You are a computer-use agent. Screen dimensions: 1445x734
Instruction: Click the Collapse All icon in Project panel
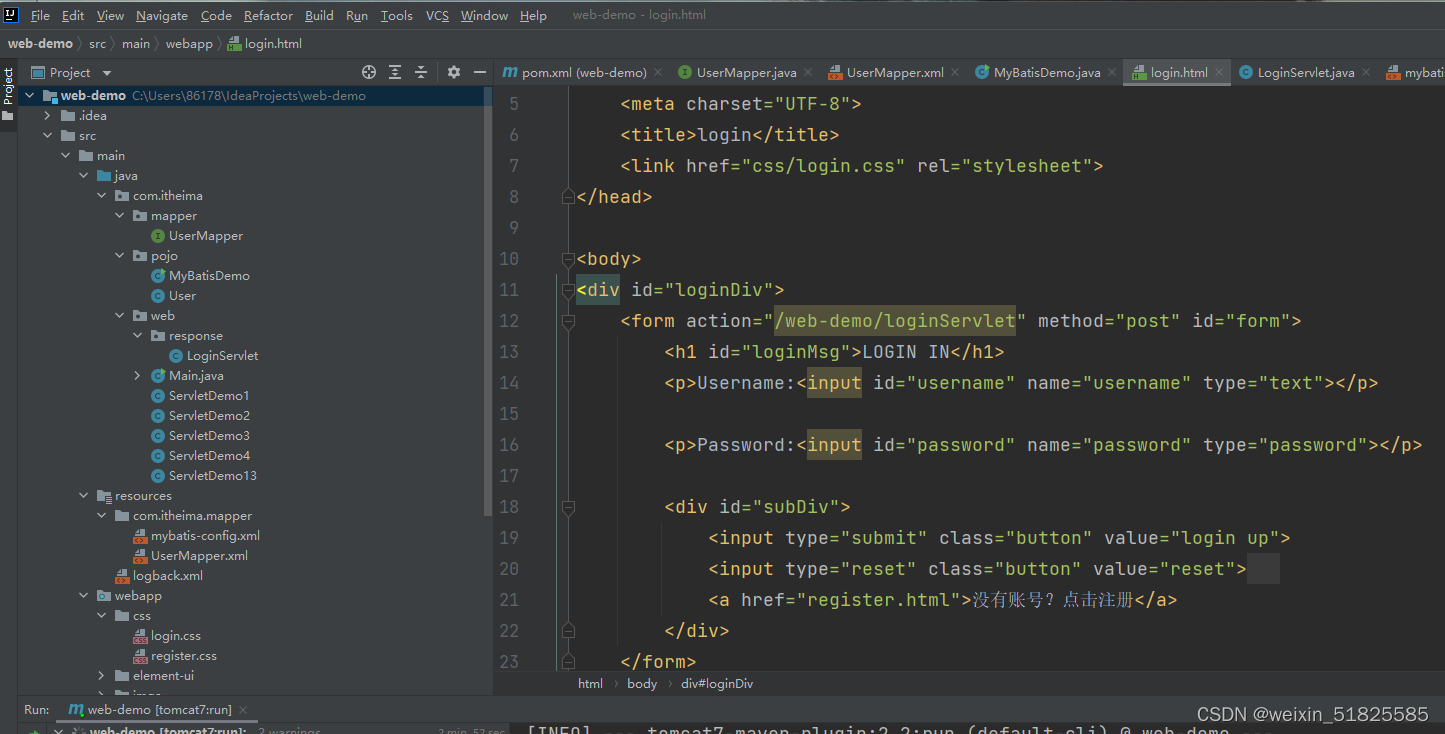[421, 72]
